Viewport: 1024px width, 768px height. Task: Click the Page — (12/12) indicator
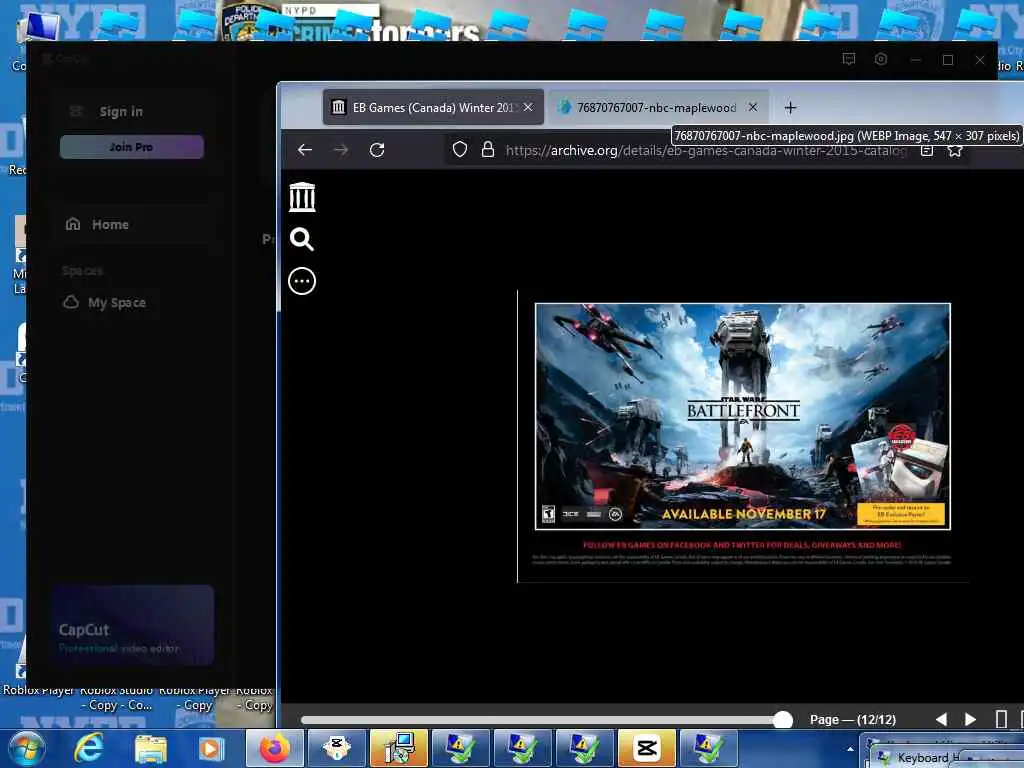tap(853, 720)
